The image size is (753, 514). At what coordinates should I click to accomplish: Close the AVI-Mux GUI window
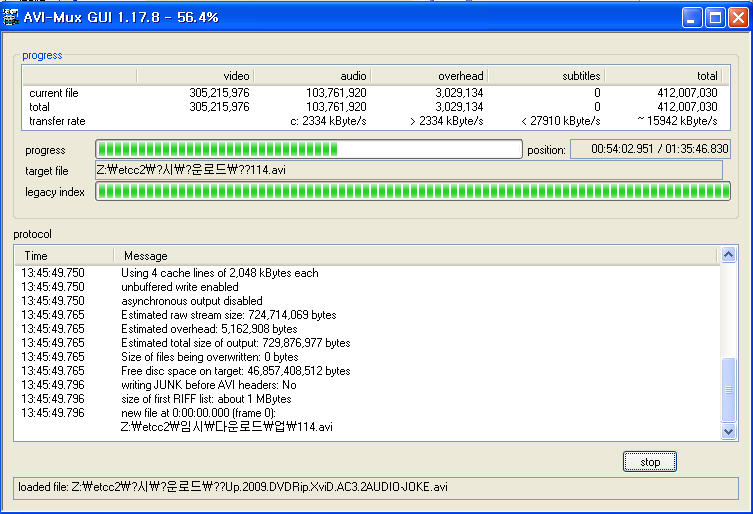(738, 18)
